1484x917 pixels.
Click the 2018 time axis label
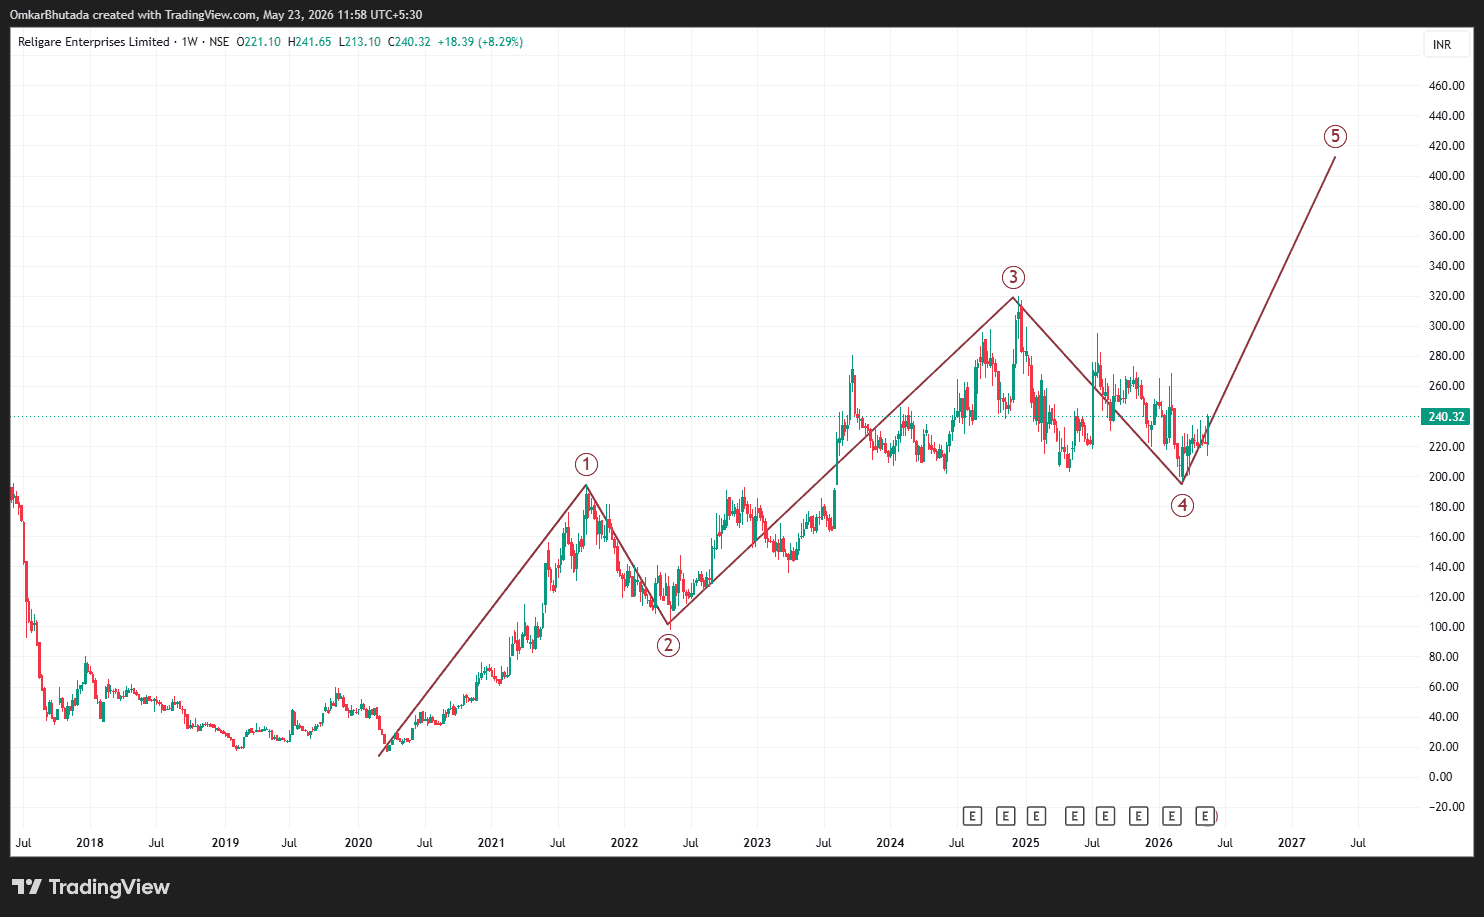[x=90, y=843]
